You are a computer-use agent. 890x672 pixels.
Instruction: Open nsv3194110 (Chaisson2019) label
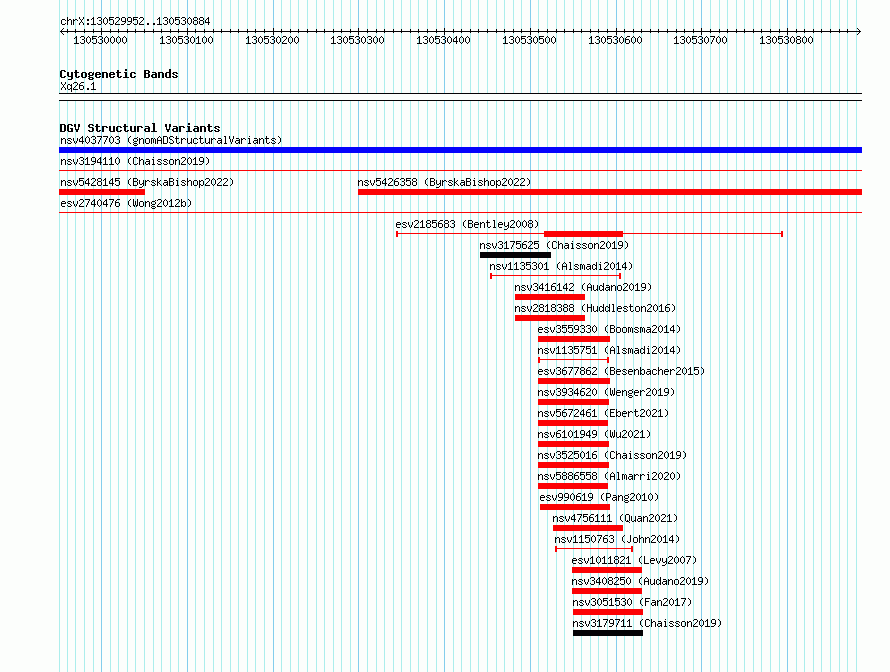(x=135, y=161)
